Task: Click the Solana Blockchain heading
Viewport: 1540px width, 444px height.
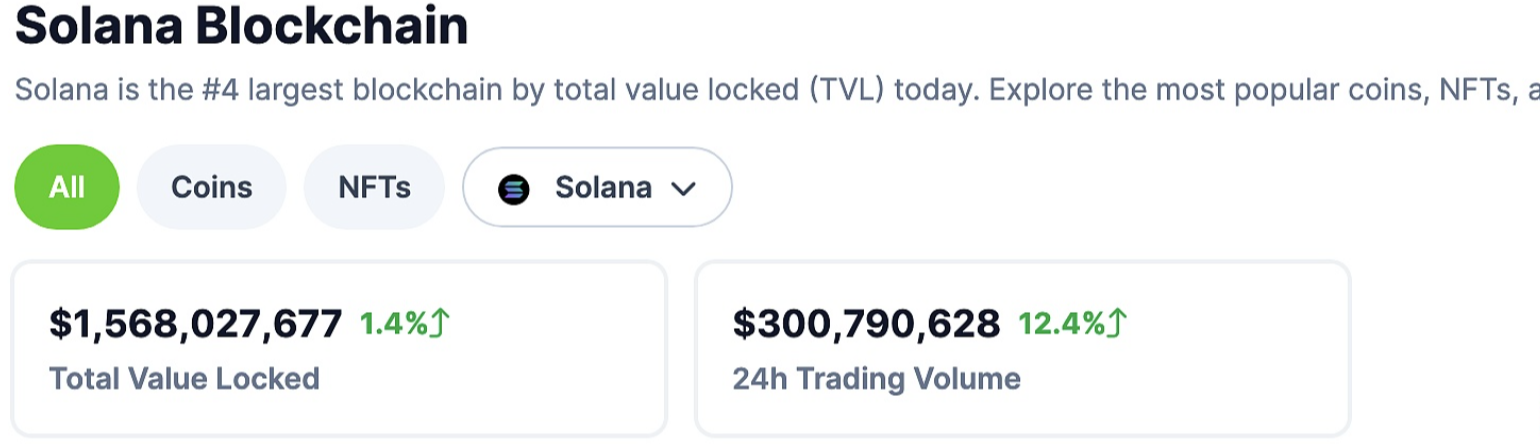Action: 241,27
